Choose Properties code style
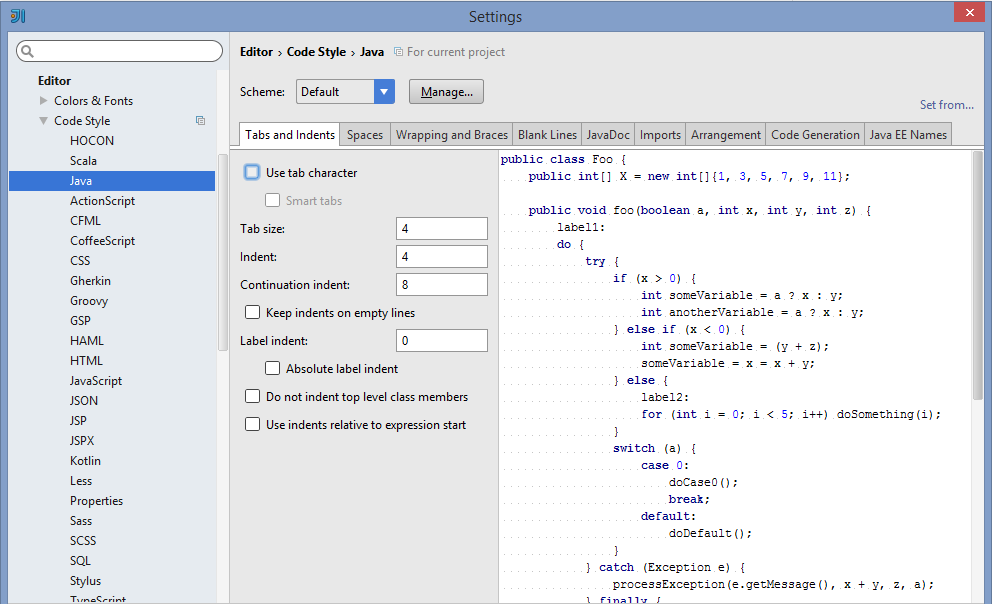 tap(97, 501)
